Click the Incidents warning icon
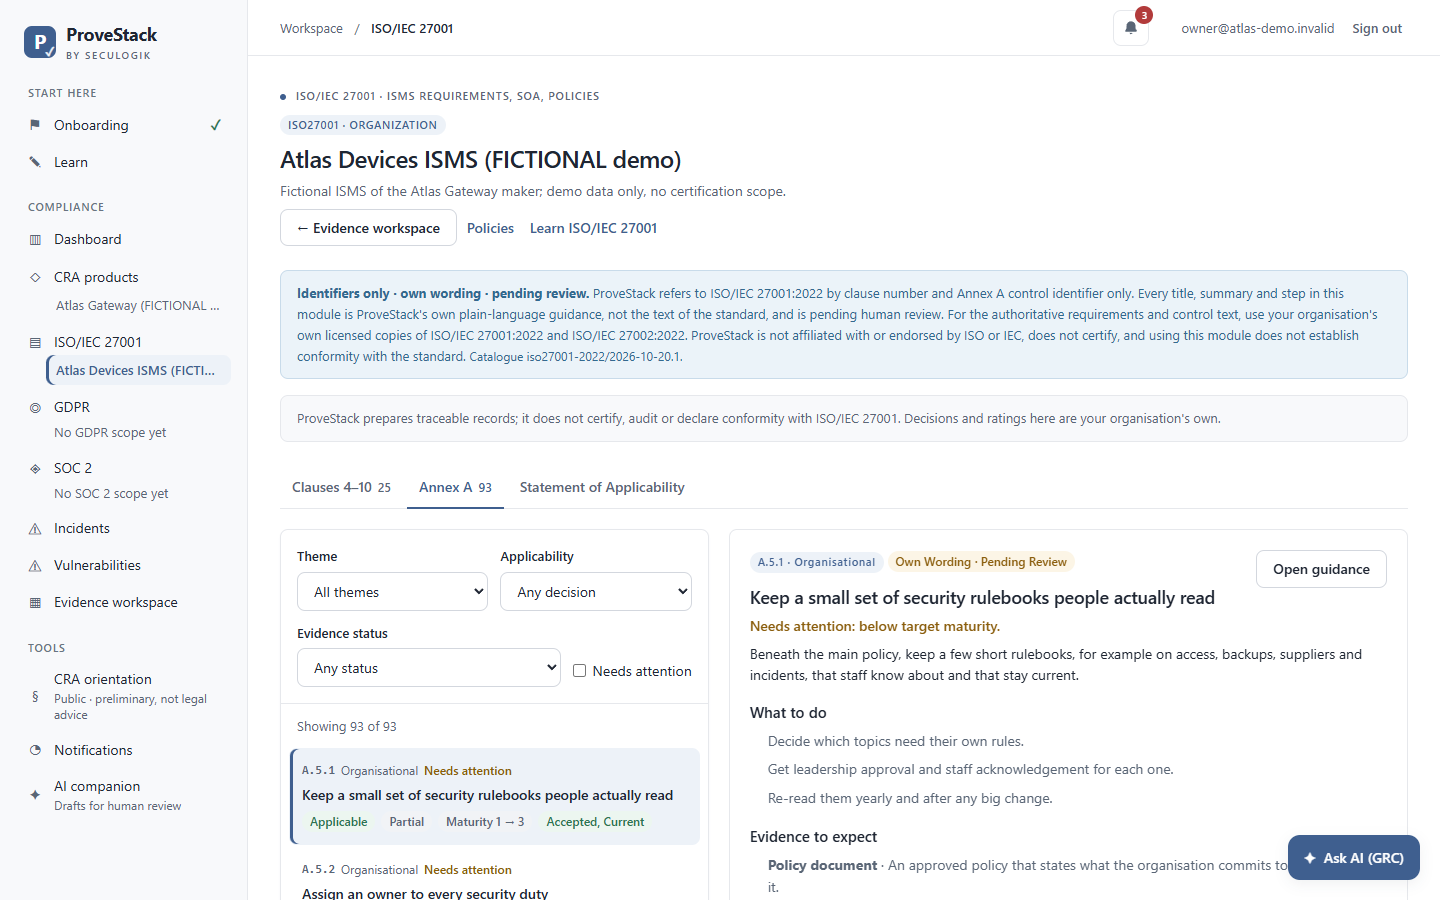The image size is (1440, 900). [35, 529]
